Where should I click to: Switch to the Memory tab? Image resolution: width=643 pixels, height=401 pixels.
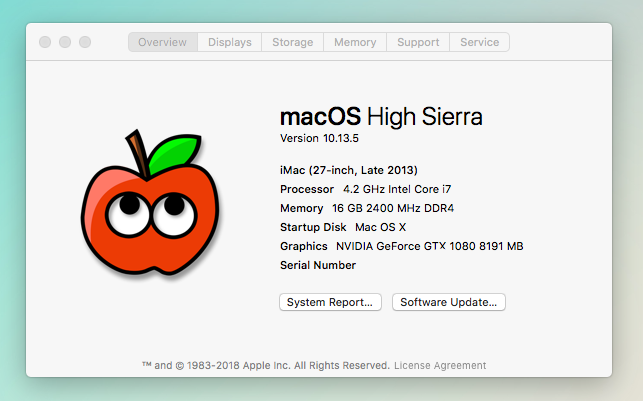(355, 42)
